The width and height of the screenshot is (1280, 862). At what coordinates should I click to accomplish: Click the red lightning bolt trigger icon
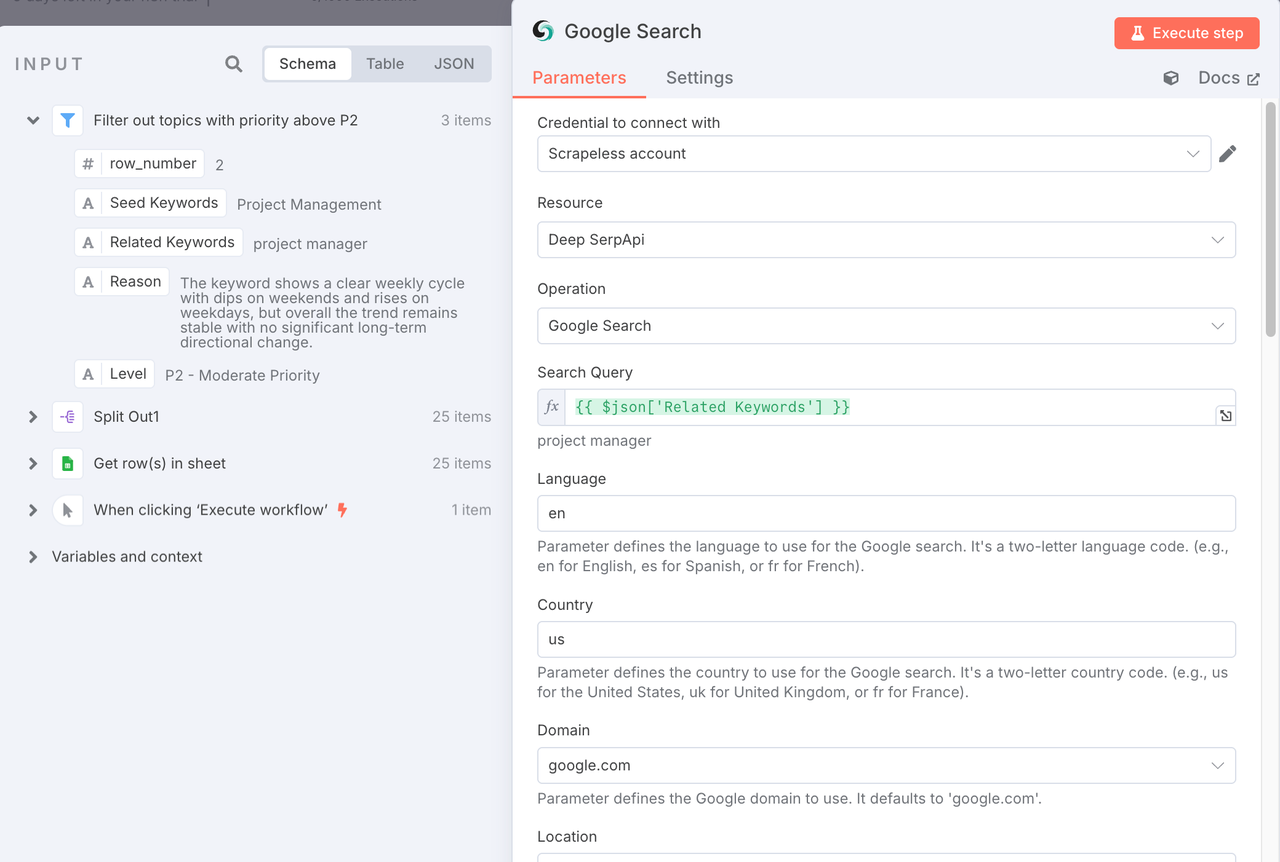(342, 510)
